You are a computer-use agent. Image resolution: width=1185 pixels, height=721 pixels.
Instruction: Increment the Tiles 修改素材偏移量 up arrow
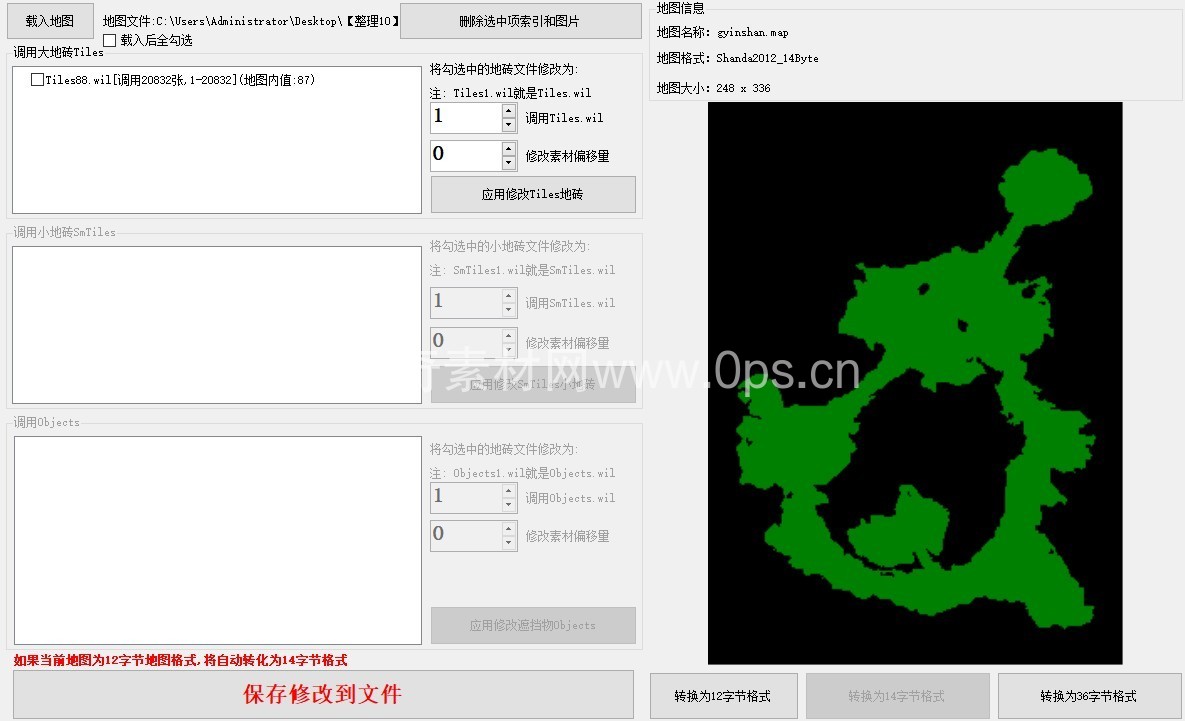[x=508, y=149]
